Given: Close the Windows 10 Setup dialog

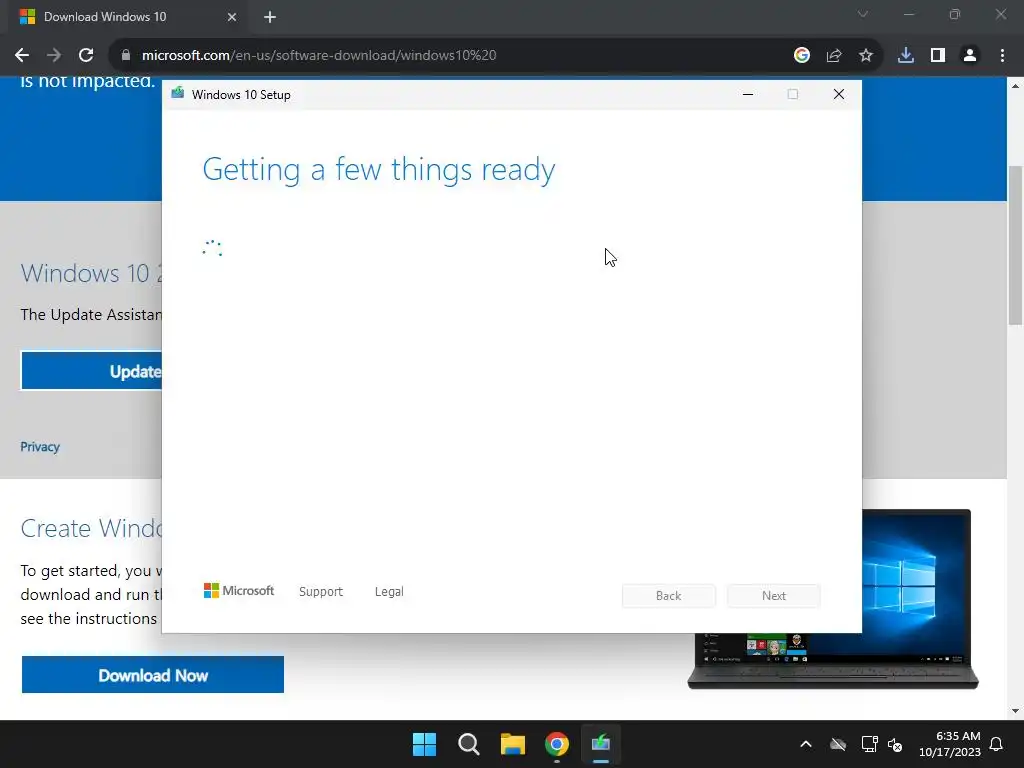Looking at the screenshot, I should click(839, 95).
